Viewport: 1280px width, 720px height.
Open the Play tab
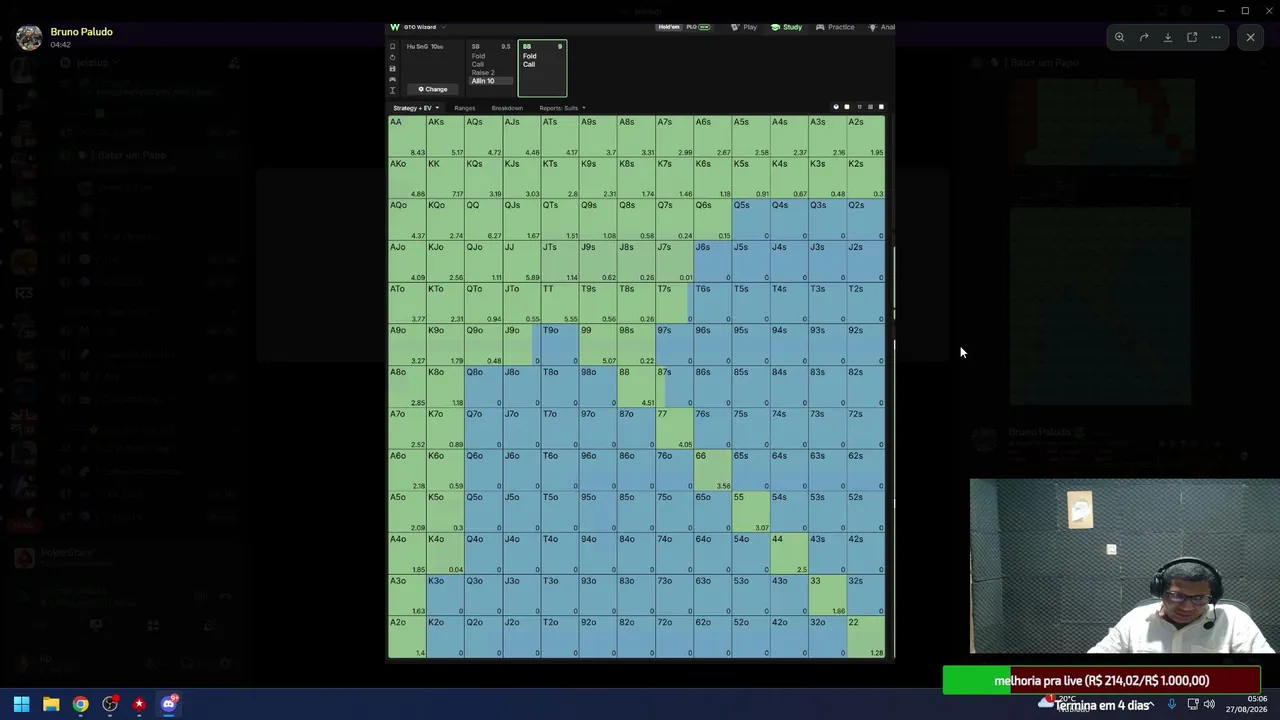click(744, 27)
